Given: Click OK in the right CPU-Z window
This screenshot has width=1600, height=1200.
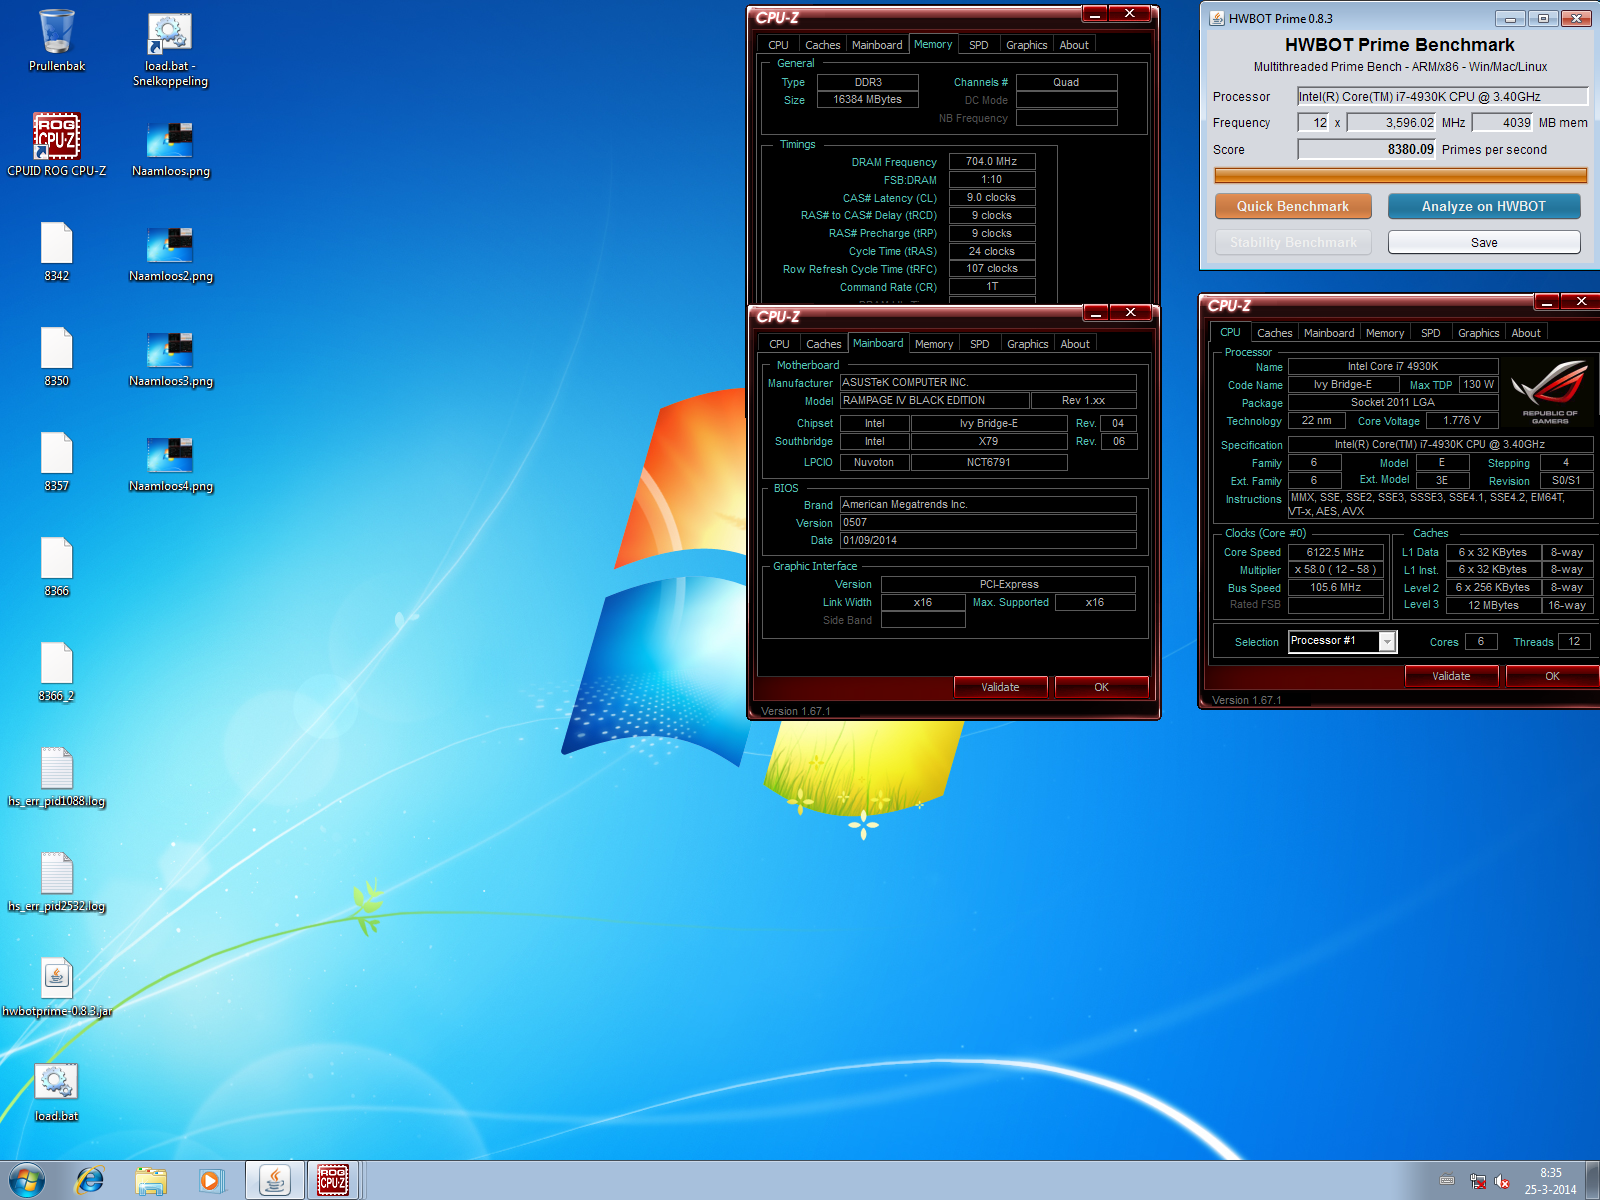Looking at the screenshot, I should [1552, 676].
